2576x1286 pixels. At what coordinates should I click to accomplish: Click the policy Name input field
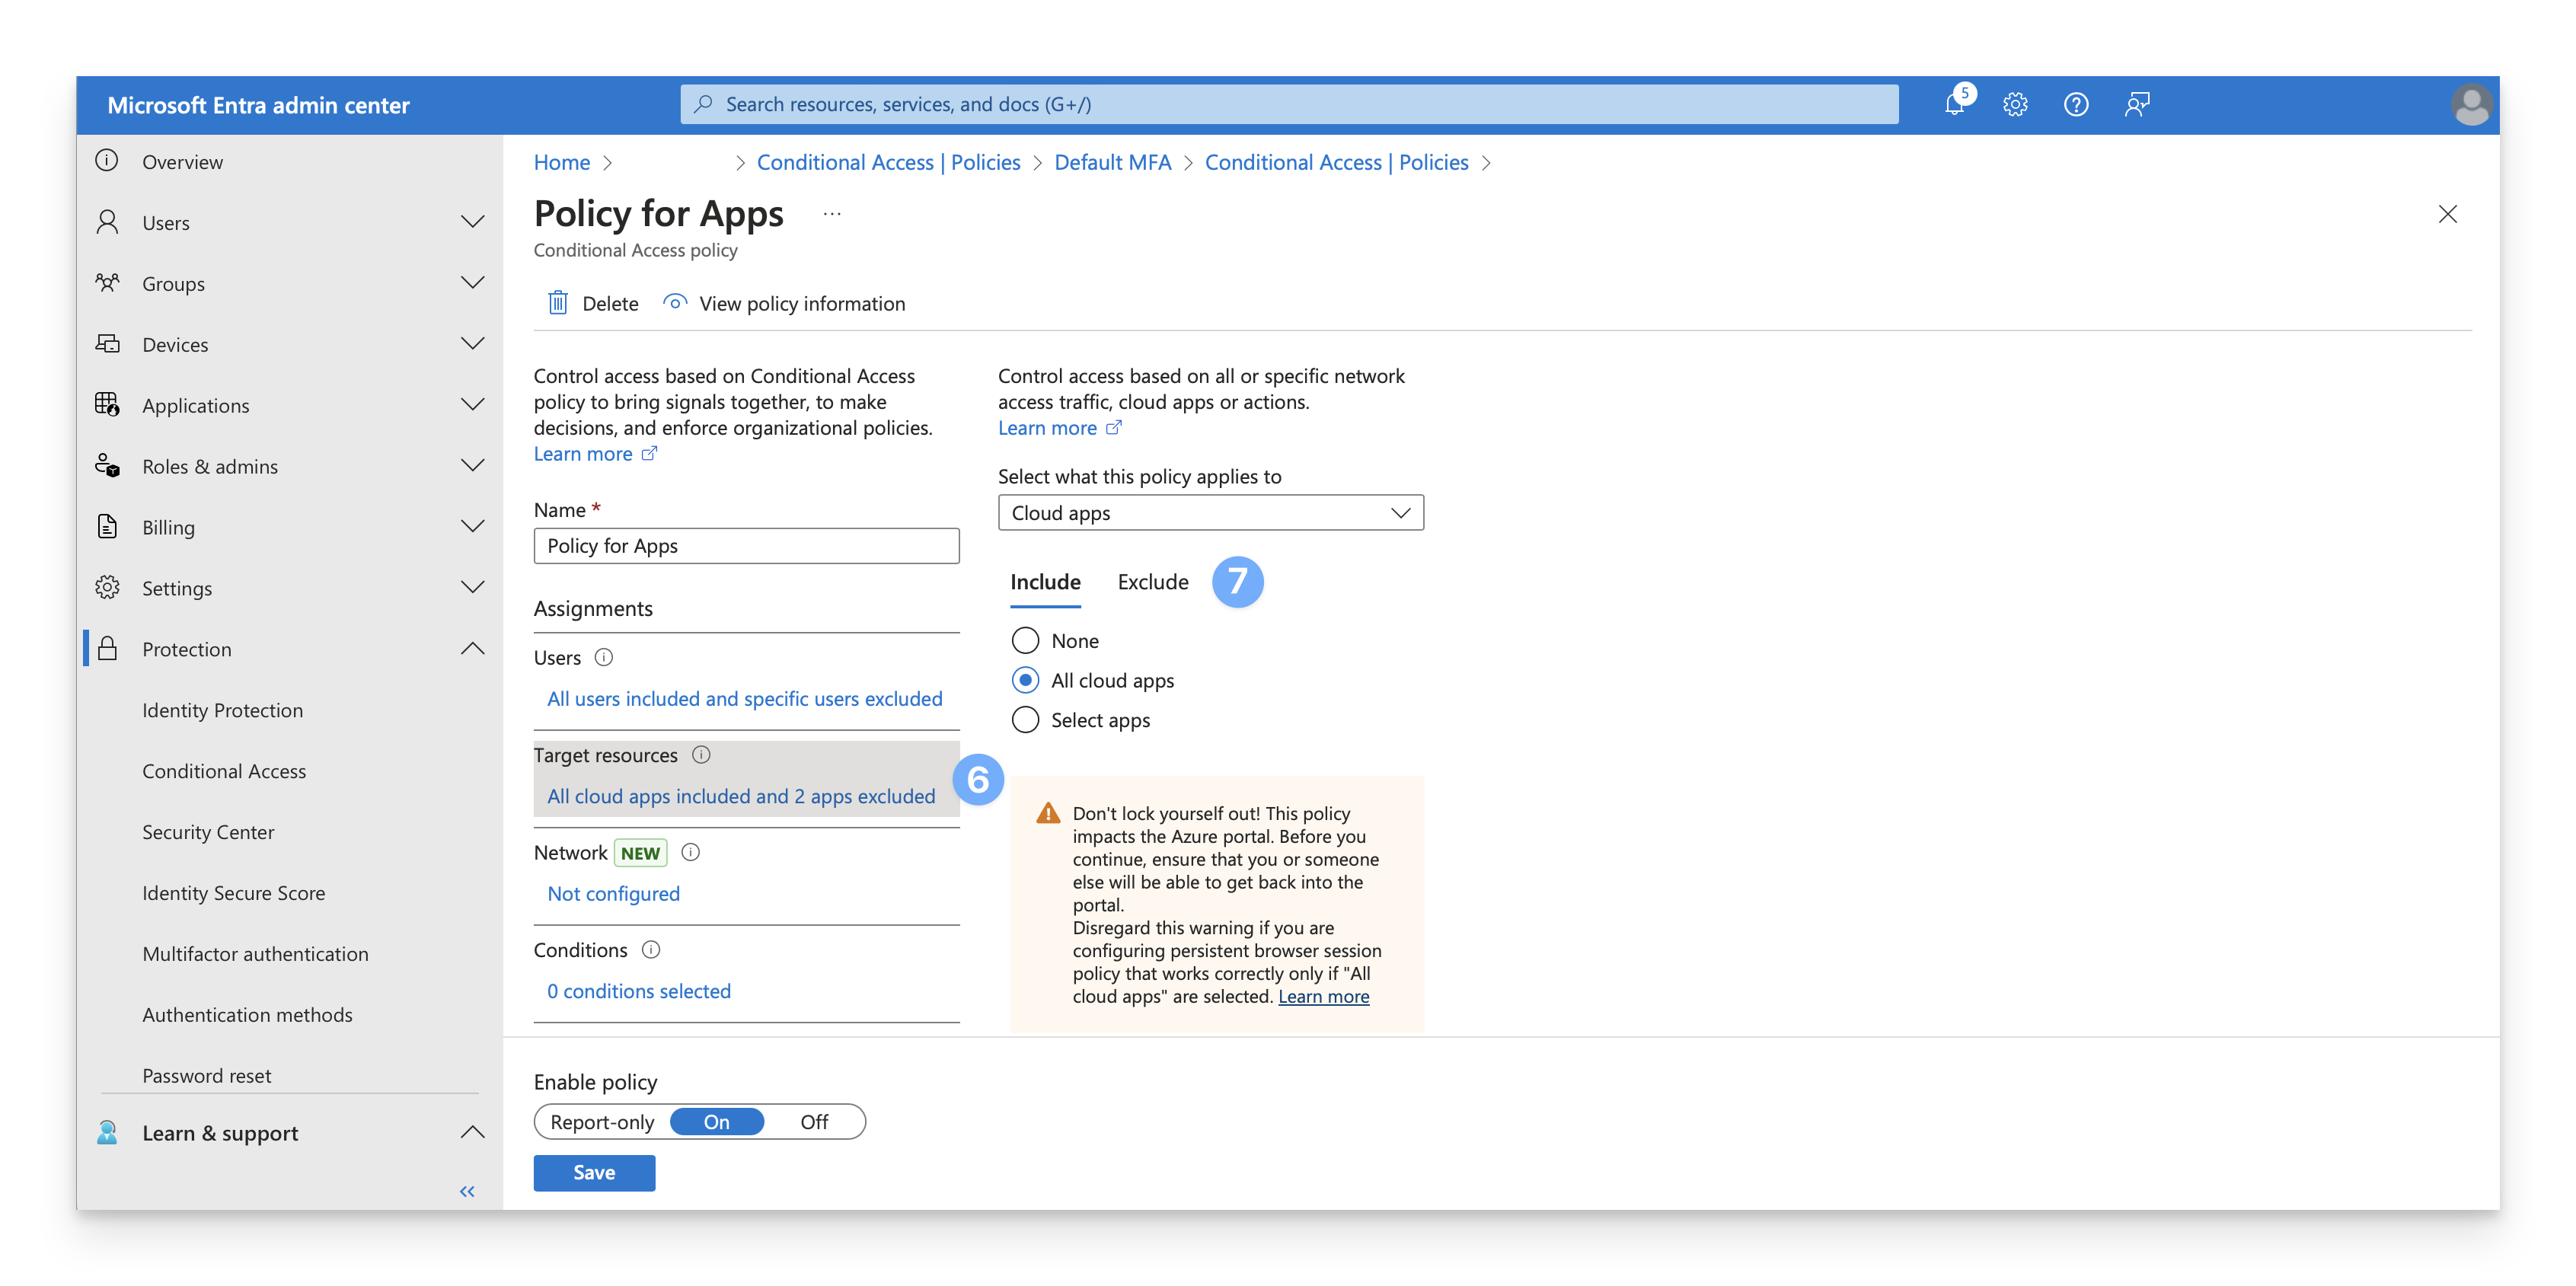[x=746, y=546]
